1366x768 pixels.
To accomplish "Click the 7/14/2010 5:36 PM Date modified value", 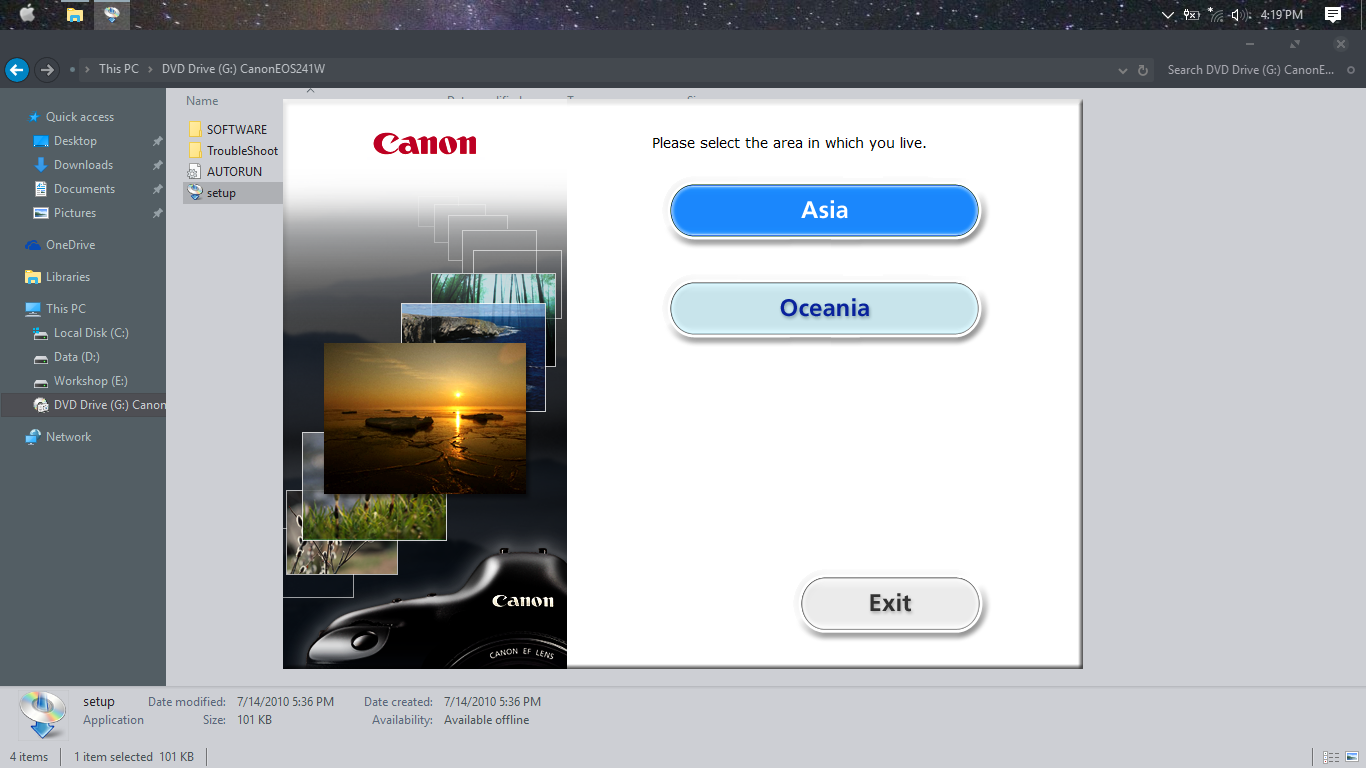I will point(284,702).
